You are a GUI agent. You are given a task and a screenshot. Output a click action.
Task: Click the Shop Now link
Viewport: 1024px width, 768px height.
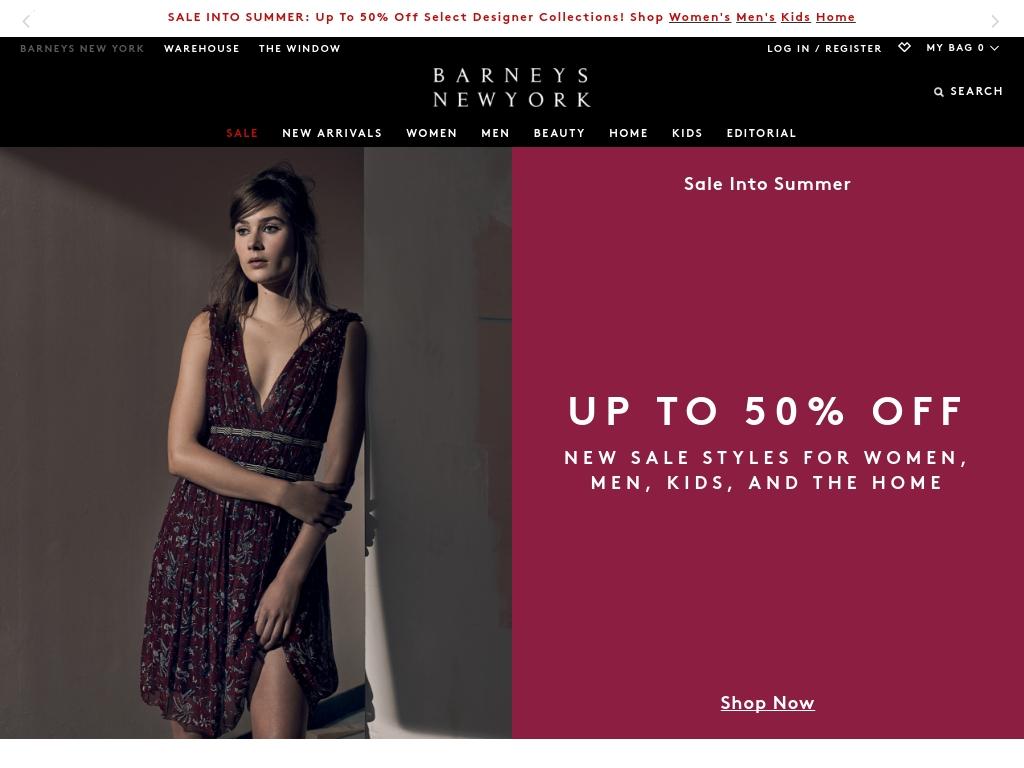coord(767,703)
